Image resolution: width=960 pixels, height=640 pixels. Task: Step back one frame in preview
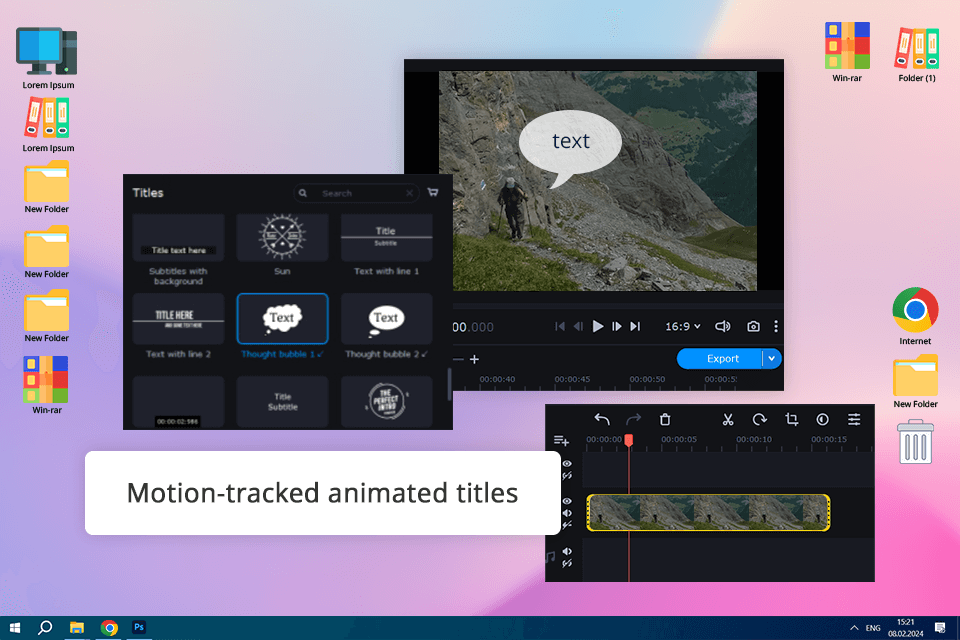[579, 326]
